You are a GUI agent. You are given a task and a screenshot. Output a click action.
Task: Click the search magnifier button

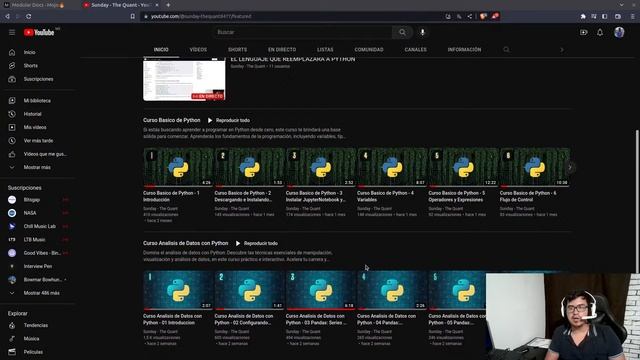click(x=402, y=32)
